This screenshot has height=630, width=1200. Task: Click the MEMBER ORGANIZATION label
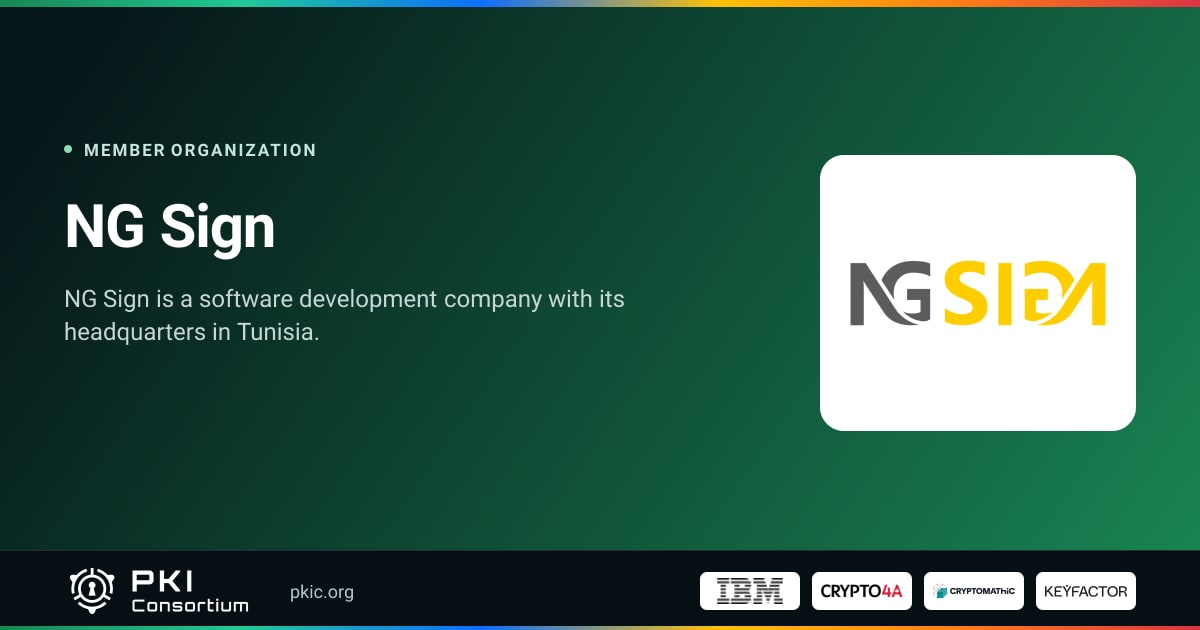click(x=200, y=150)
